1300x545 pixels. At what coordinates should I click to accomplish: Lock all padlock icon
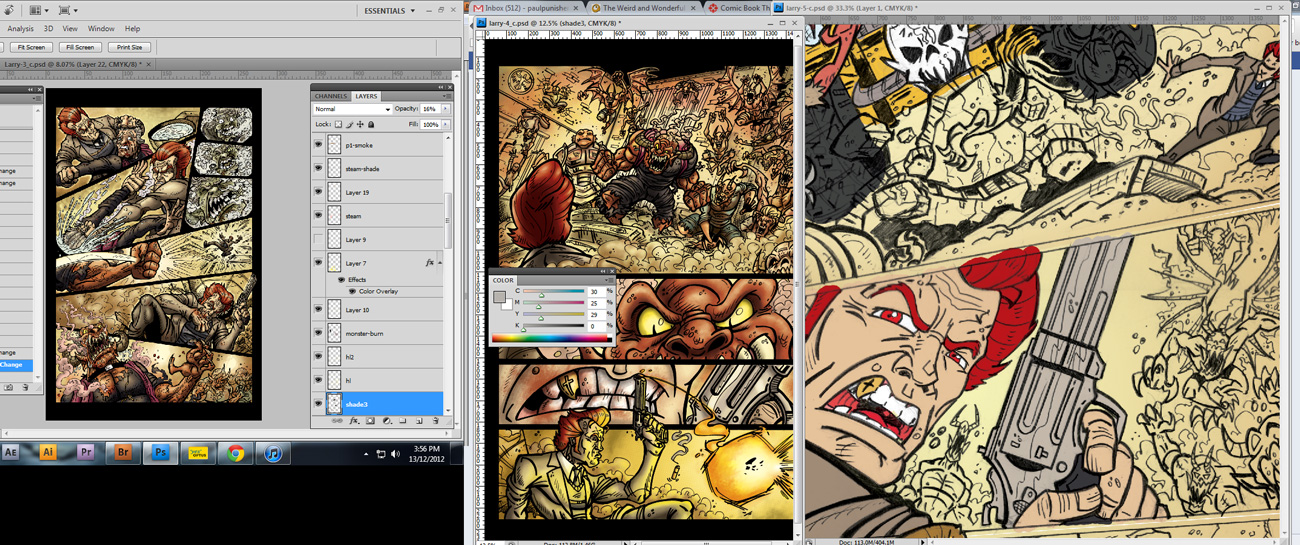371,125
